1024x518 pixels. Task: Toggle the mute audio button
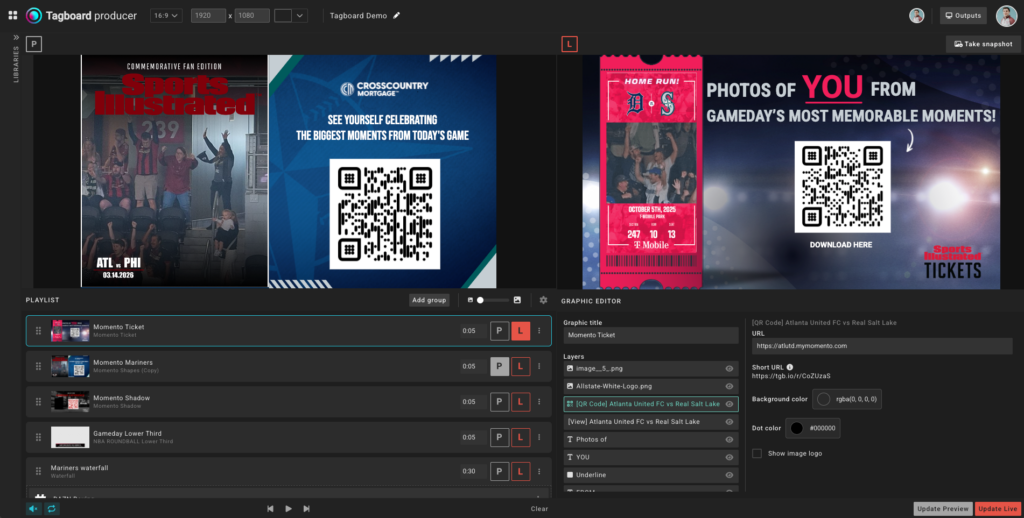click(34, 509)
